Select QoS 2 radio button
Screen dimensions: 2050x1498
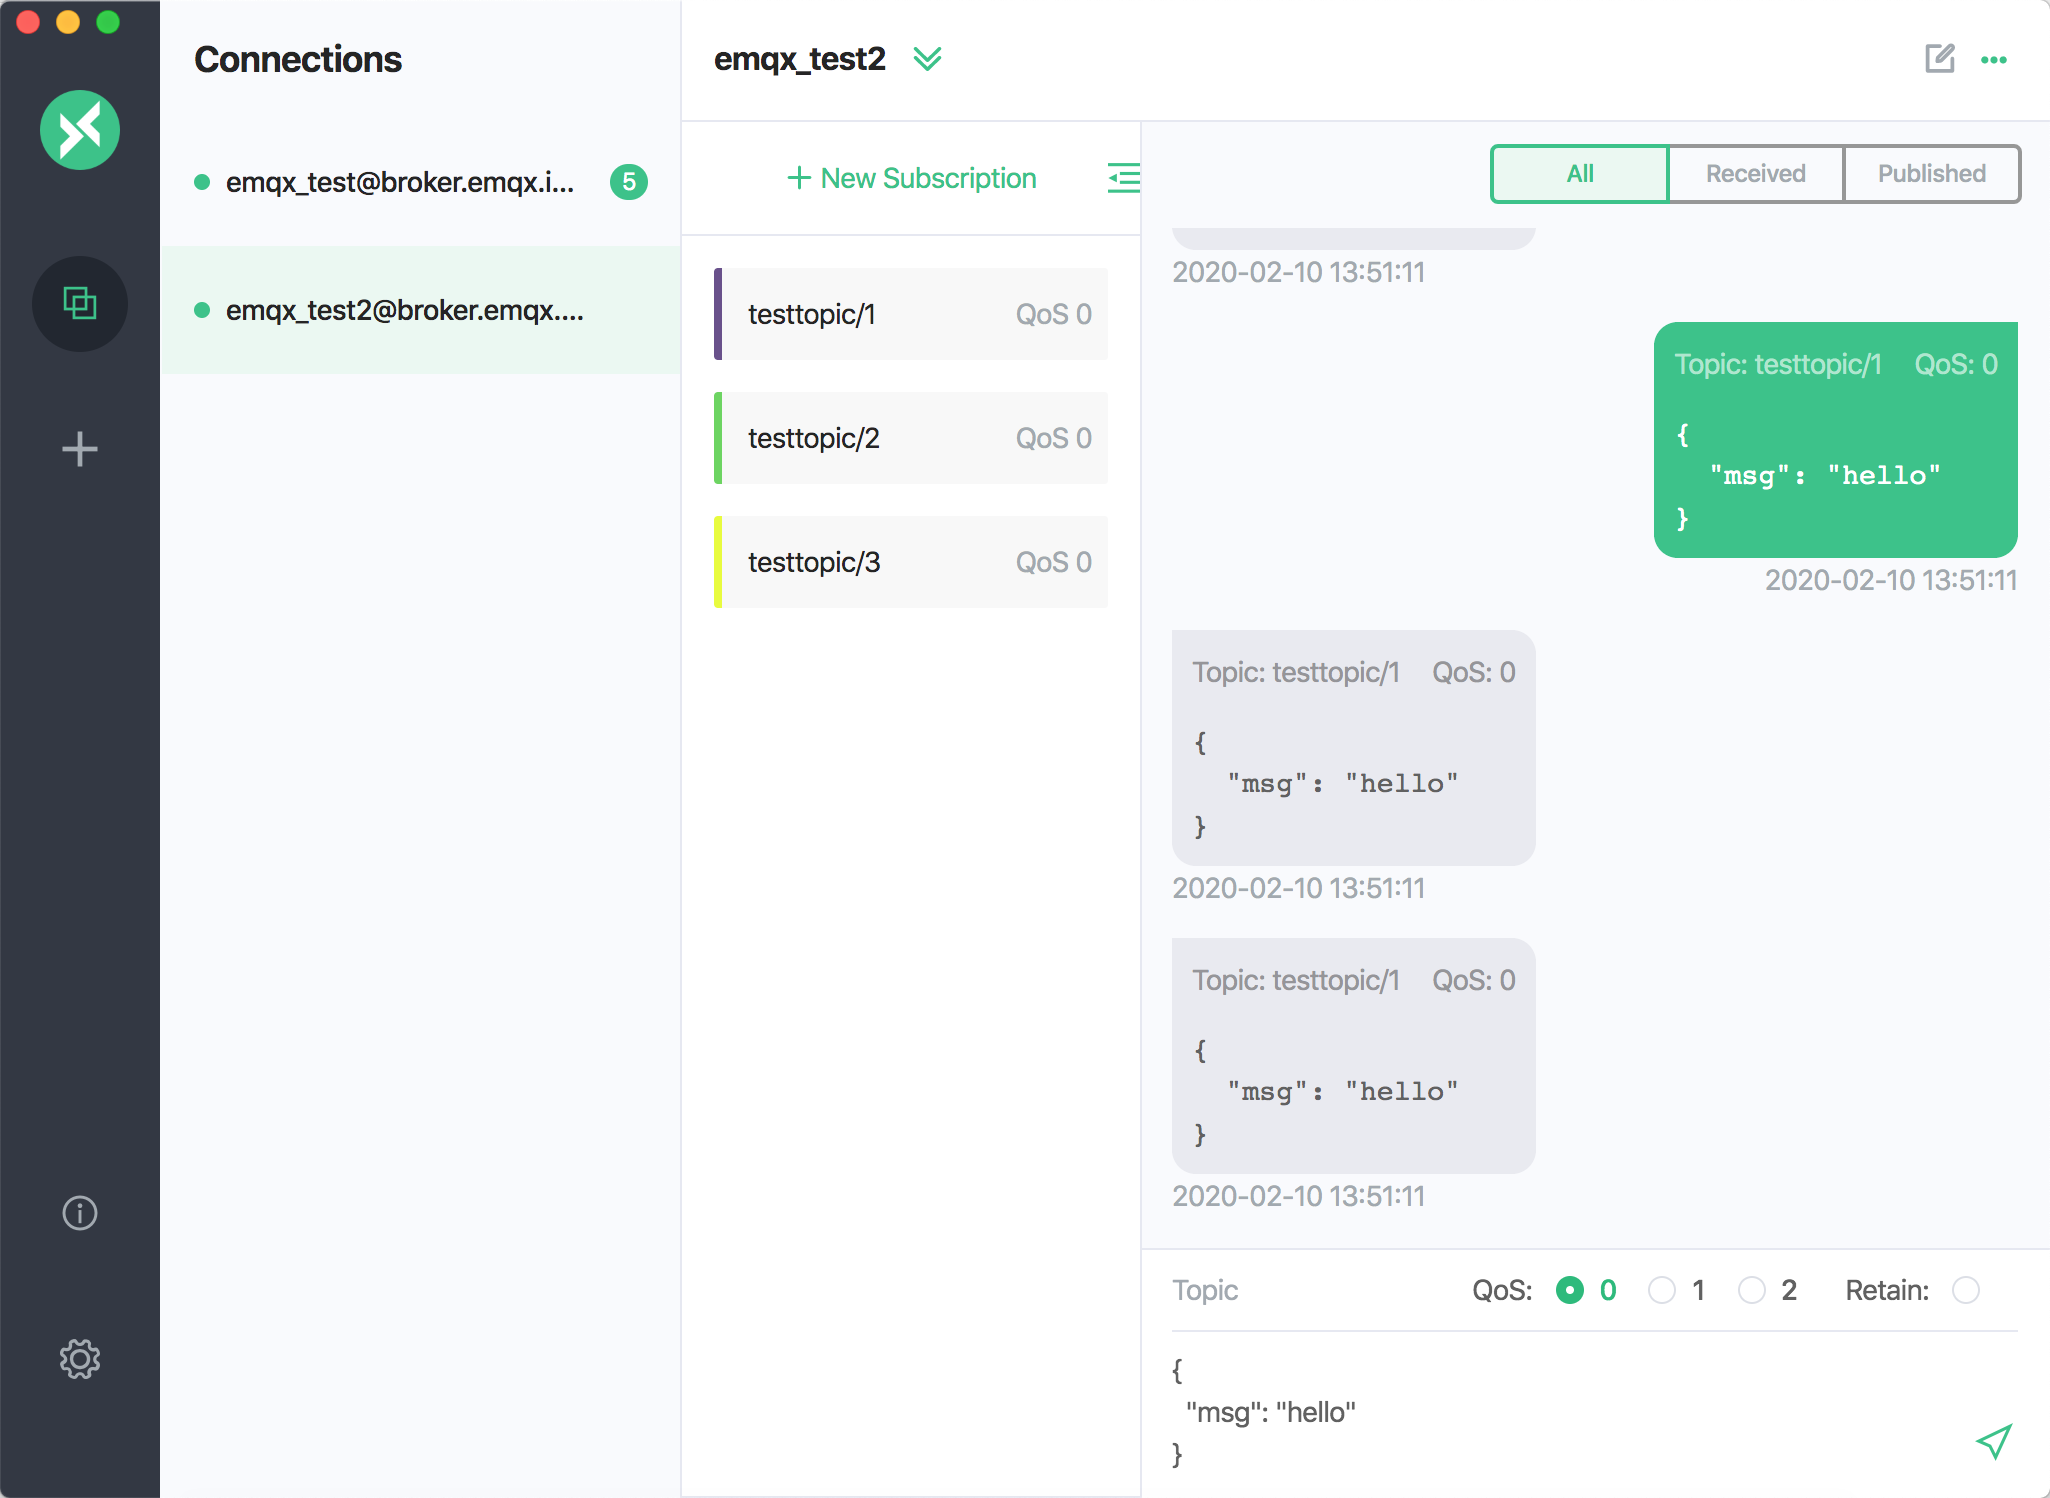[x=1752, y=1290]
